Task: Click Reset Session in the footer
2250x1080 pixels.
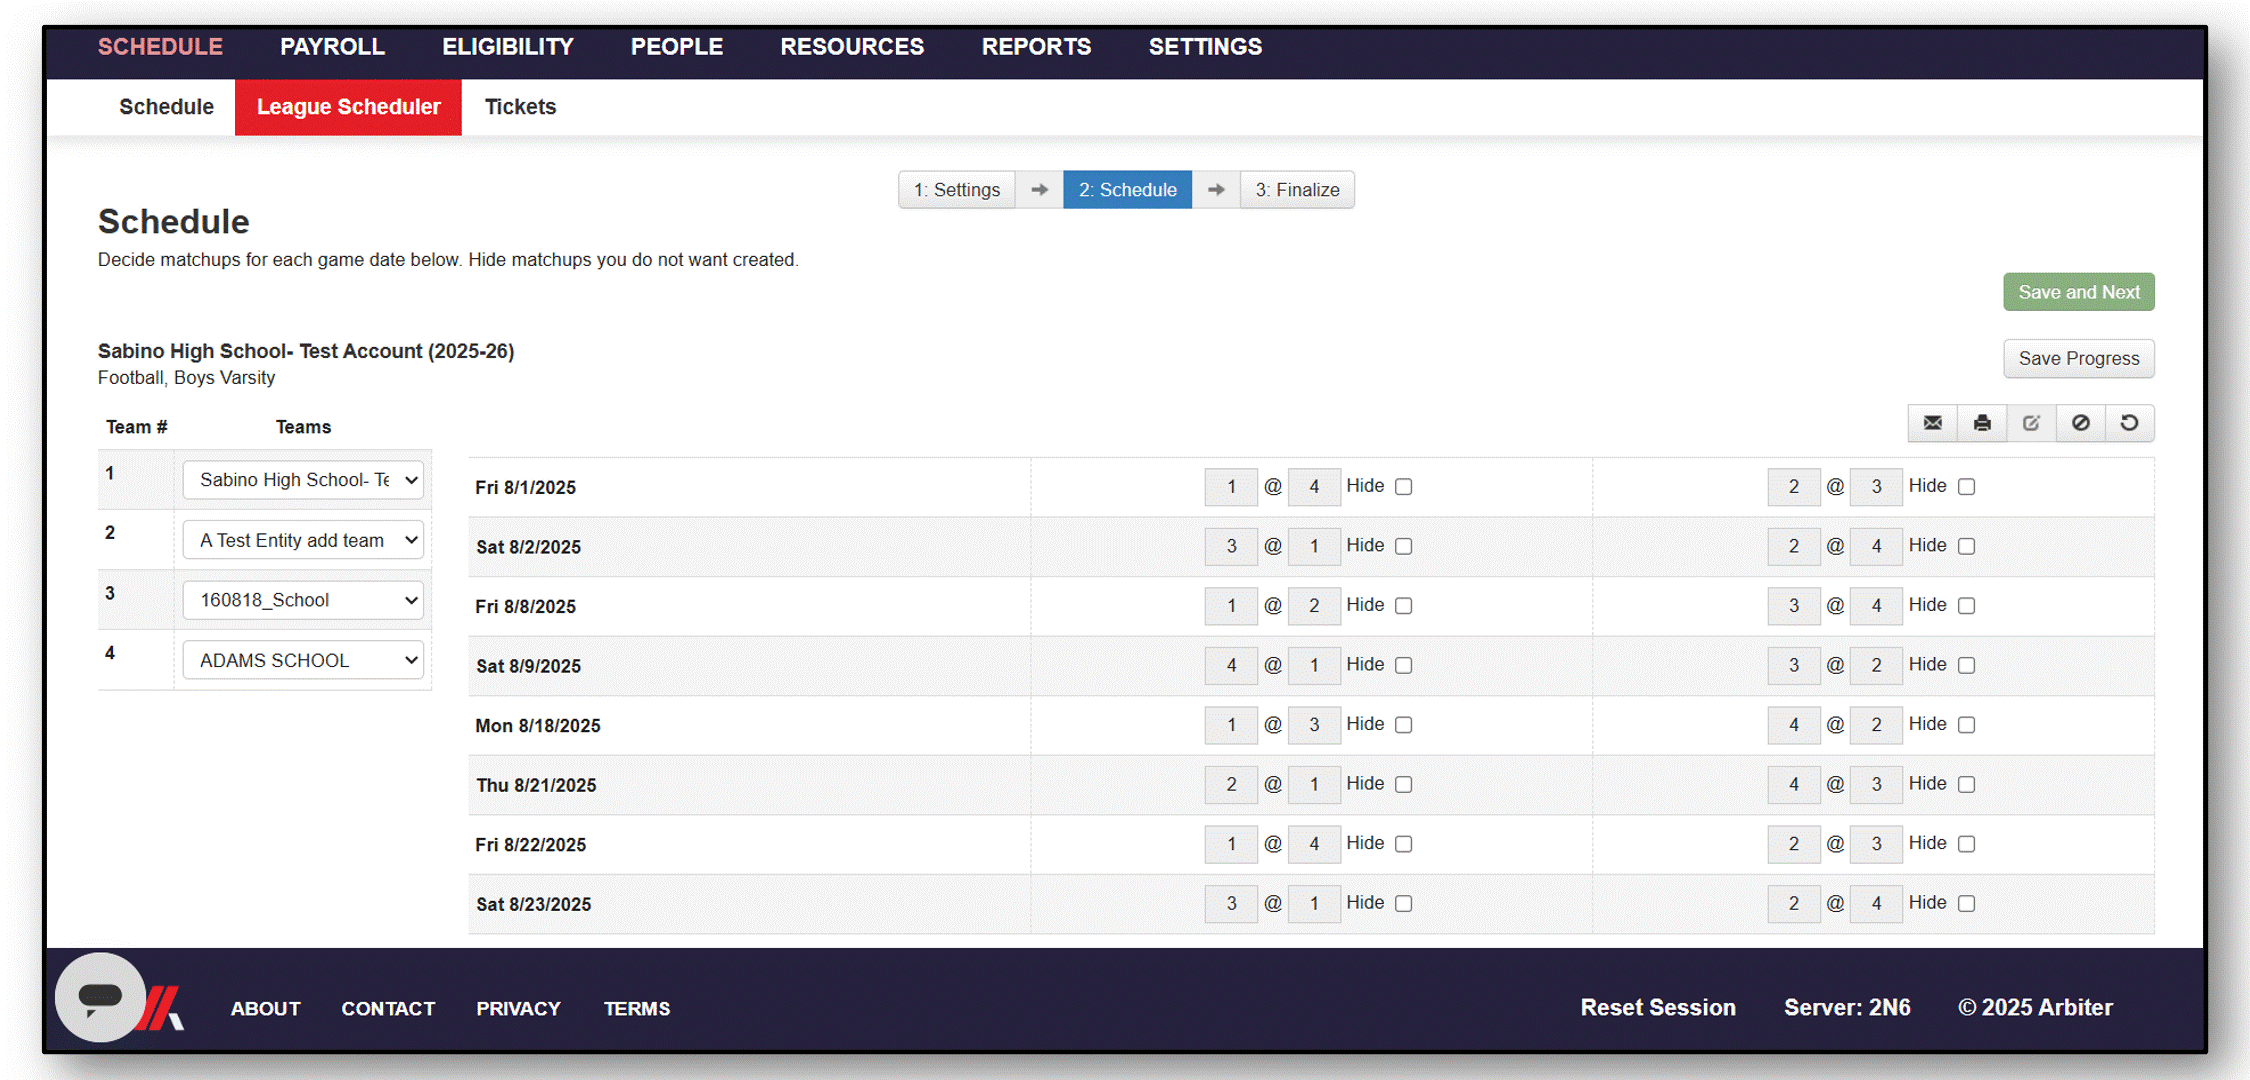Action: 1657,1007
